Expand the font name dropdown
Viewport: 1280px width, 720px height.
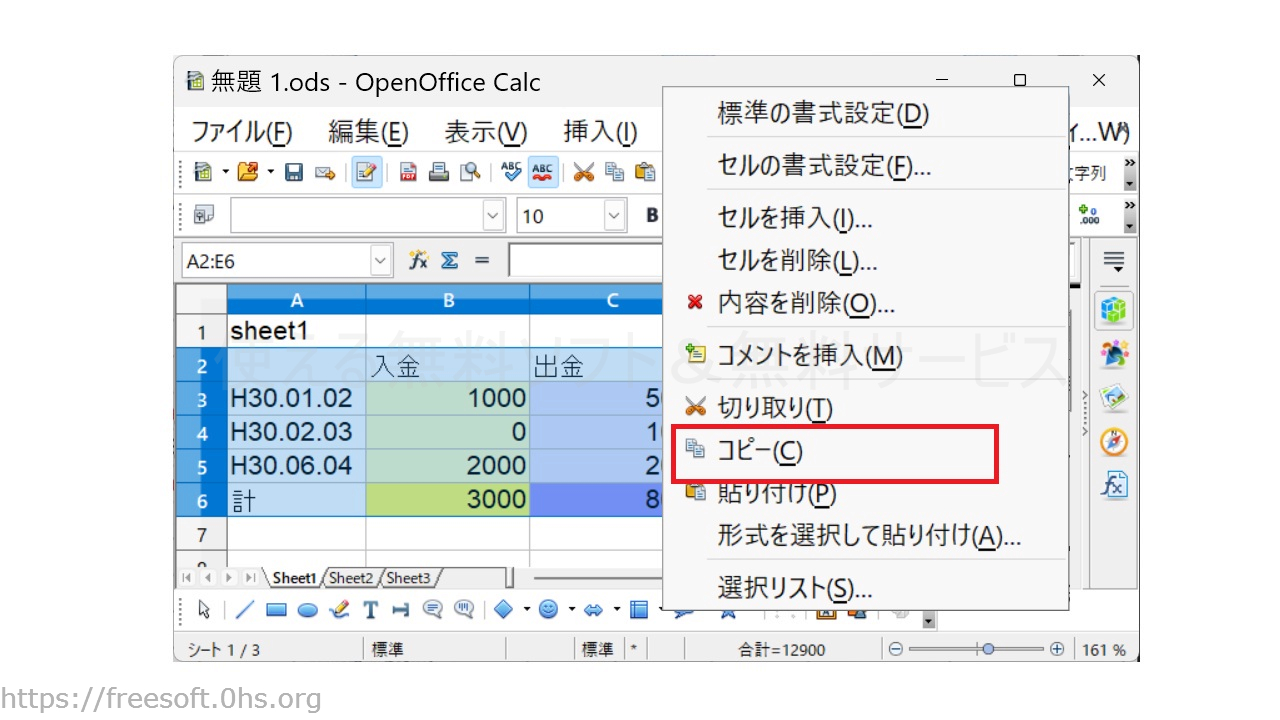click(x=493, y=215)
